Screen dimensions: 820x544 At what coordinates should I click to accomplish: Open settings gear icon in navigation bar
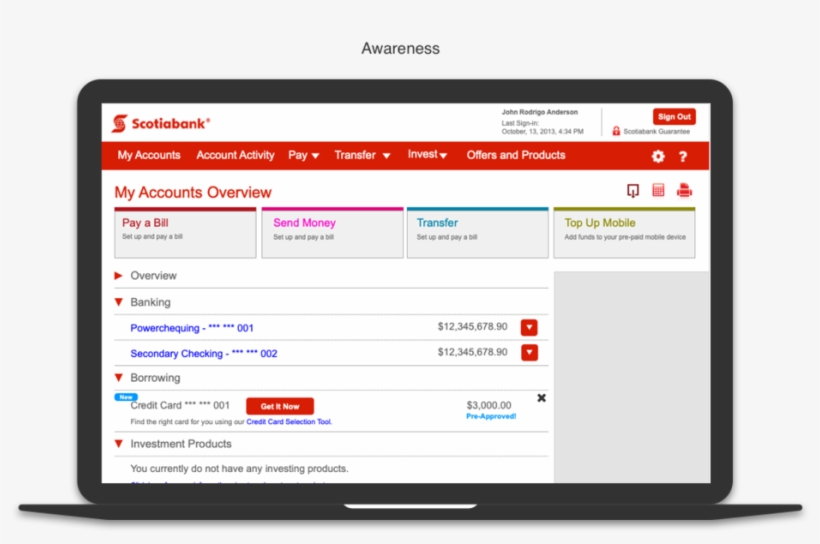click(x=658, y=156)
